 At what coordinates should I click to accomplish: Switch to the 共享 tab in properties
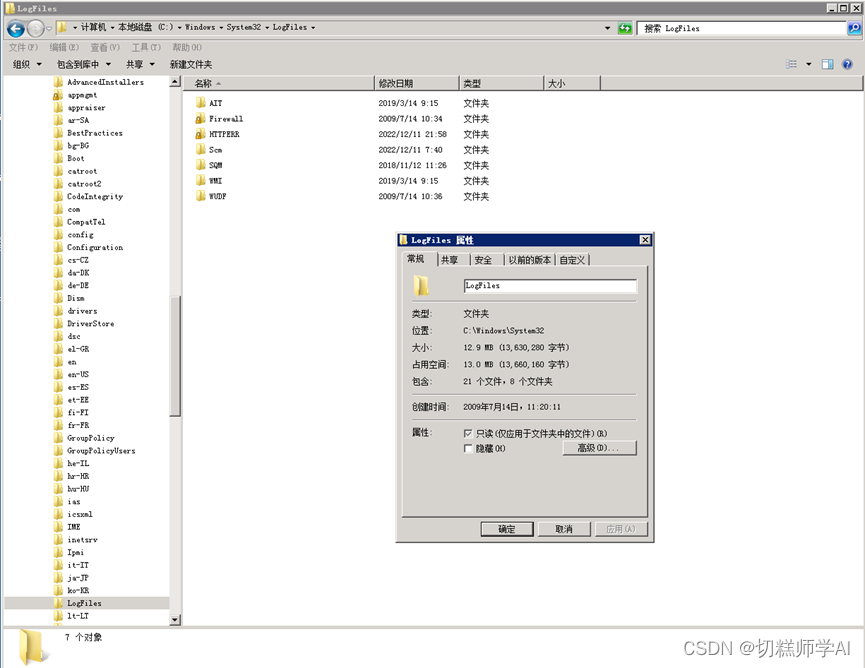coord(450,260)
